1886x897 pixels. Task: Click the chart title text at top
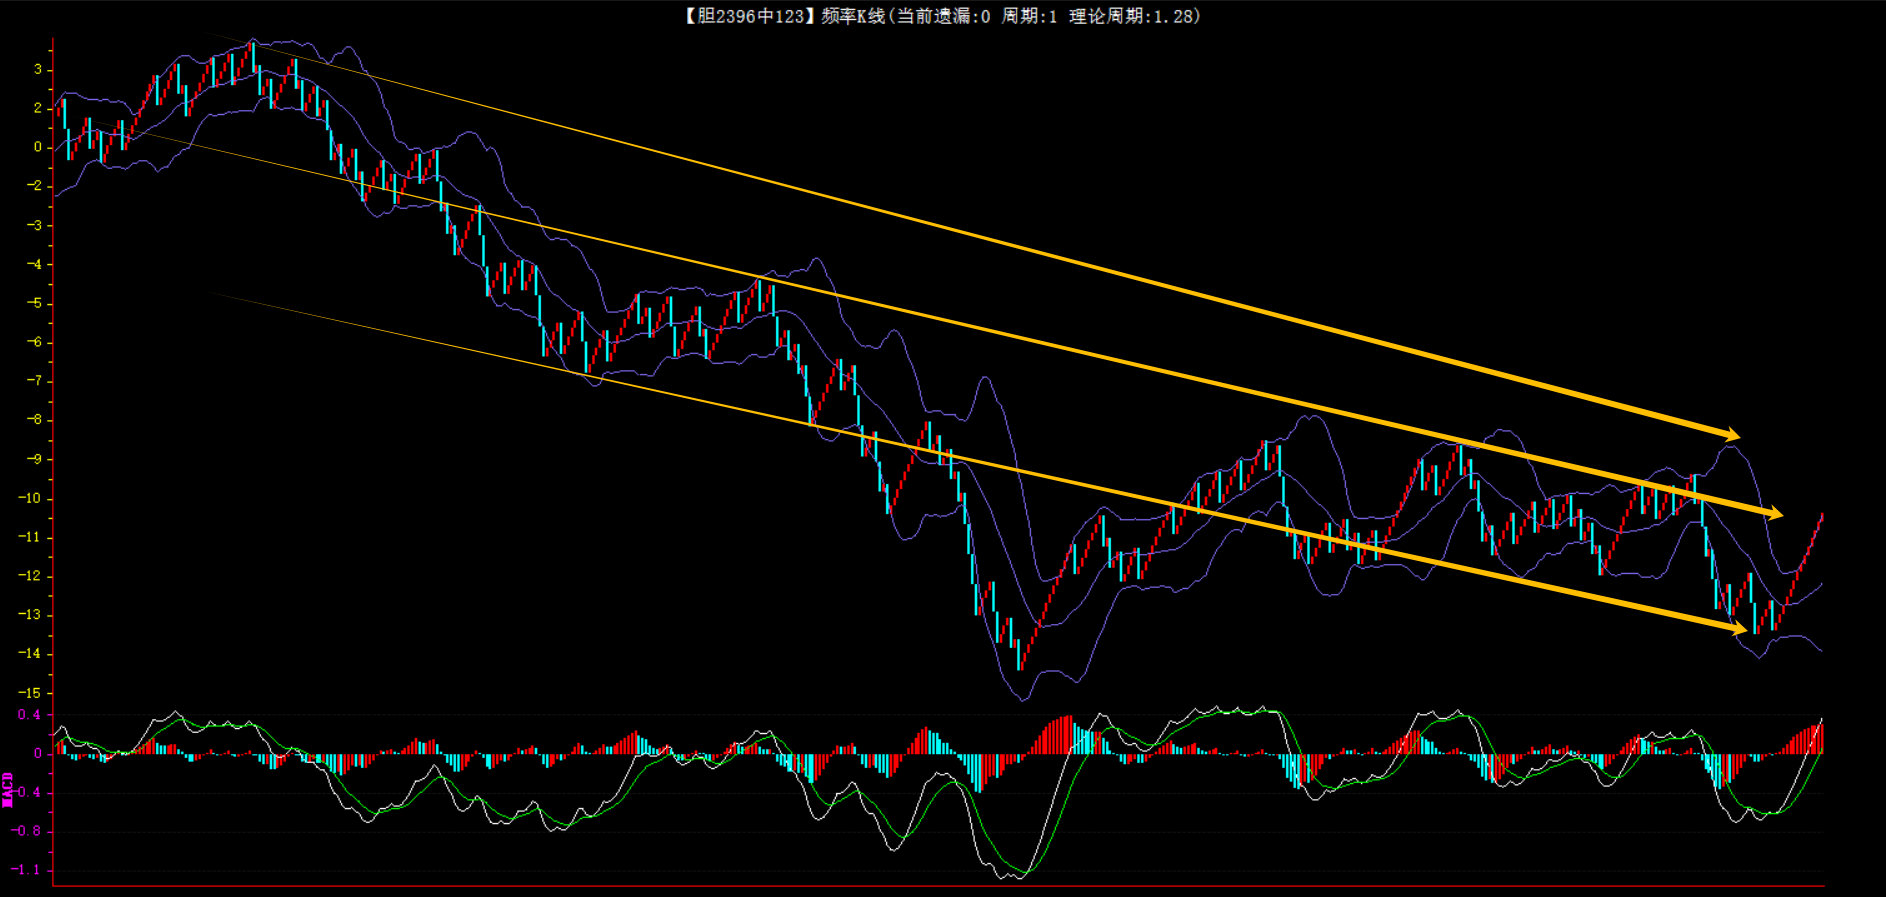(x=941, y=16)
